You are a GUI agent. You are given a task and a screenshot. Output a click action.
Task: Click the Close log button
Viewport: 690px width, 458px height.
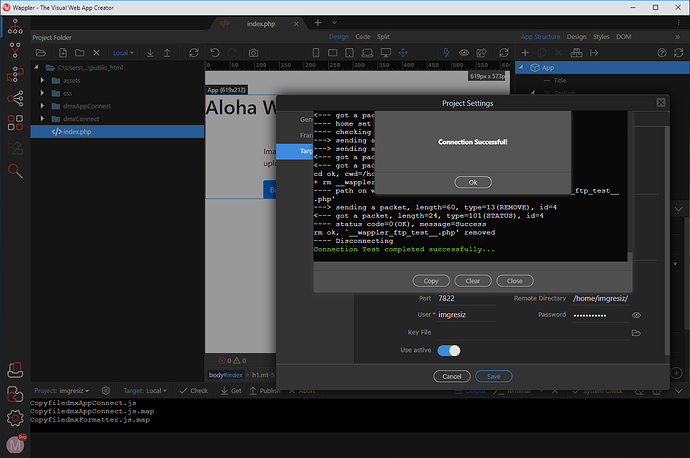point(514,281)
